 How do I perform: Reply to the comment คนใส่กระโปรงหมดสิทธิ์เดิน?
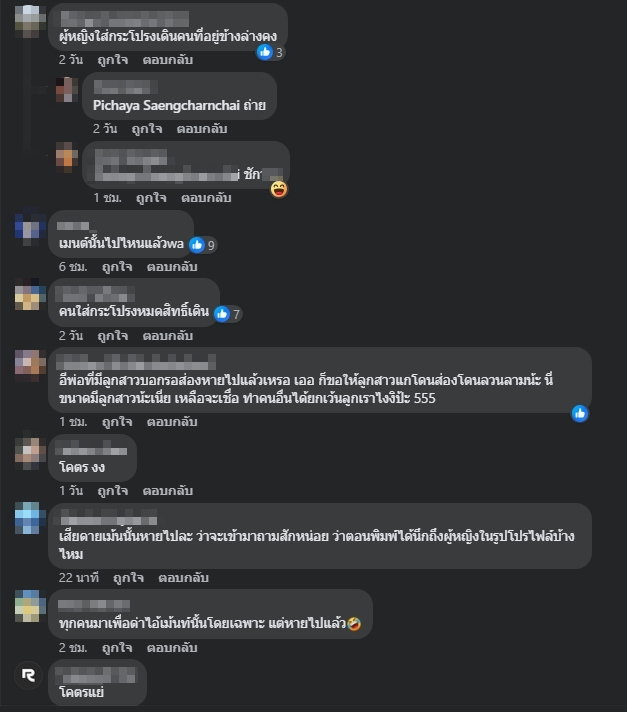point(168,336)
